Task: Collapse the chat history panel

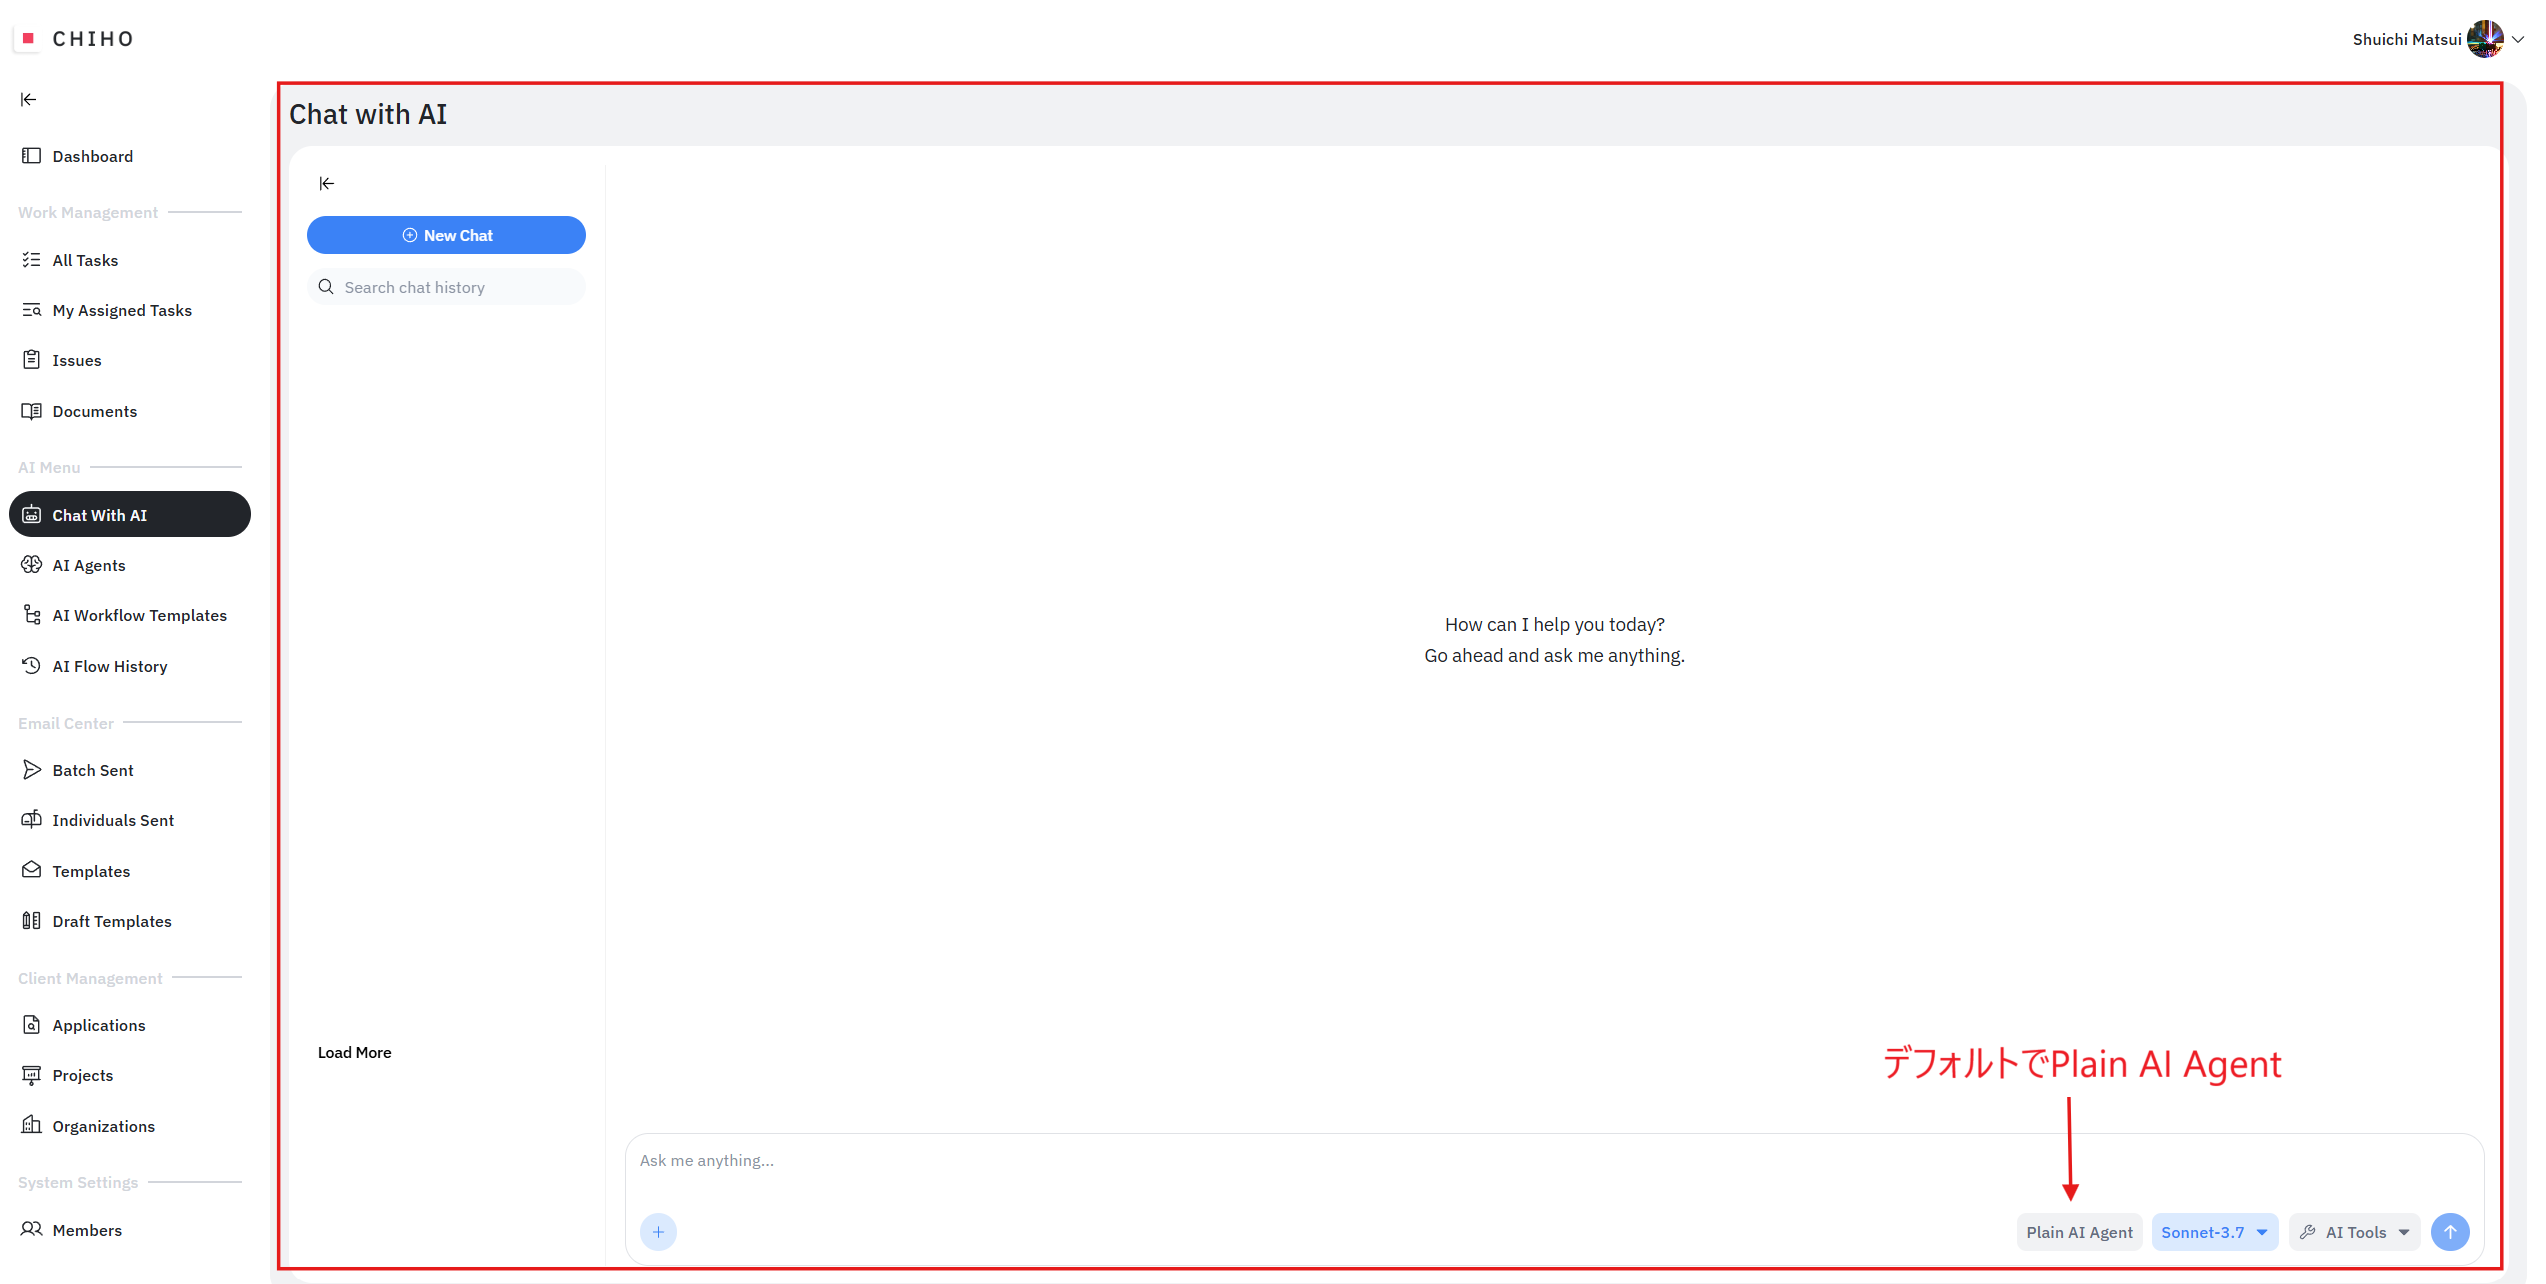Action: click(326, 183)
